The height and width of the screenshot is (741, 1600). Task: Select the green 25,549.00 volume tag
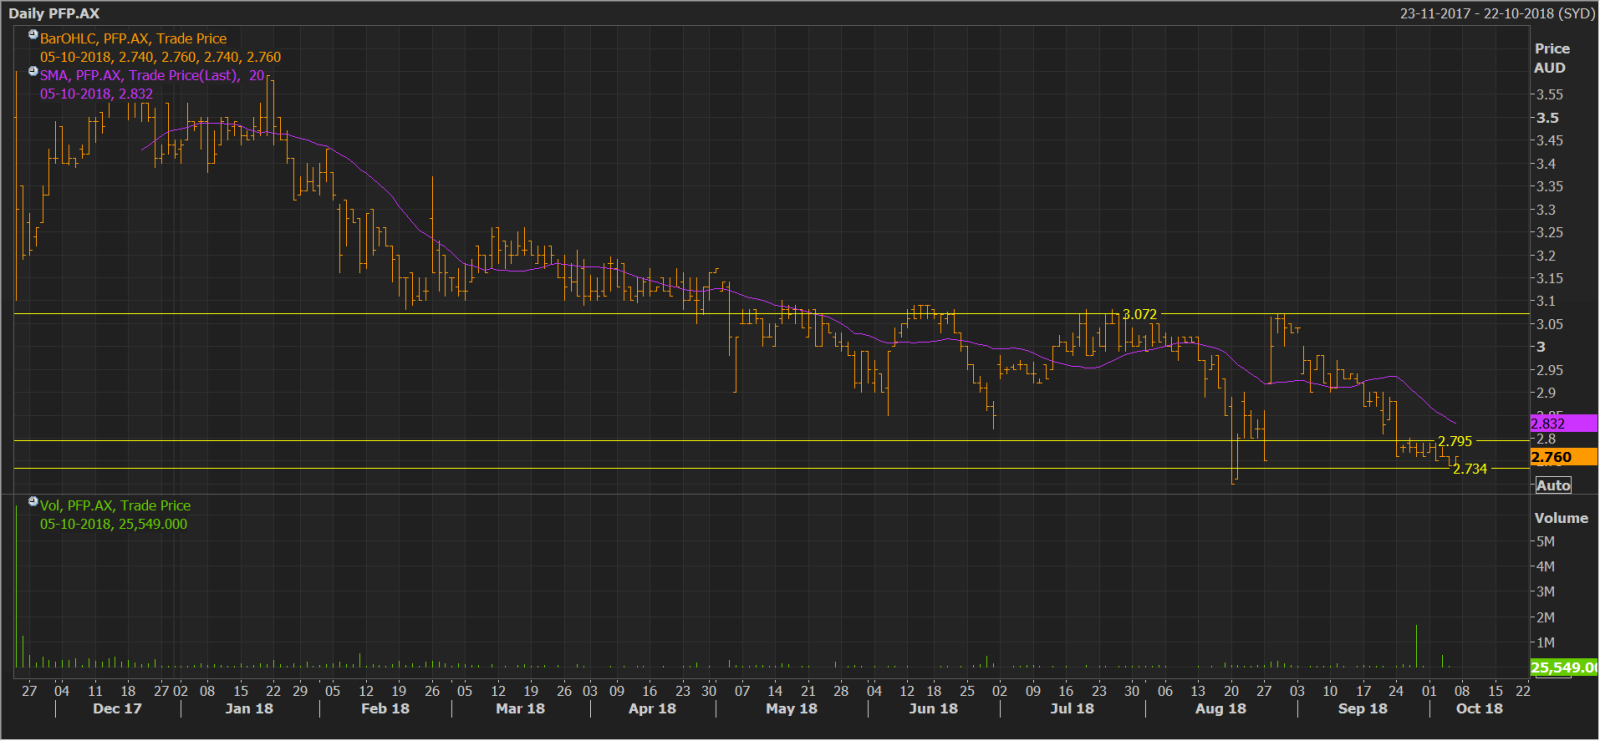coord(1563,667)
